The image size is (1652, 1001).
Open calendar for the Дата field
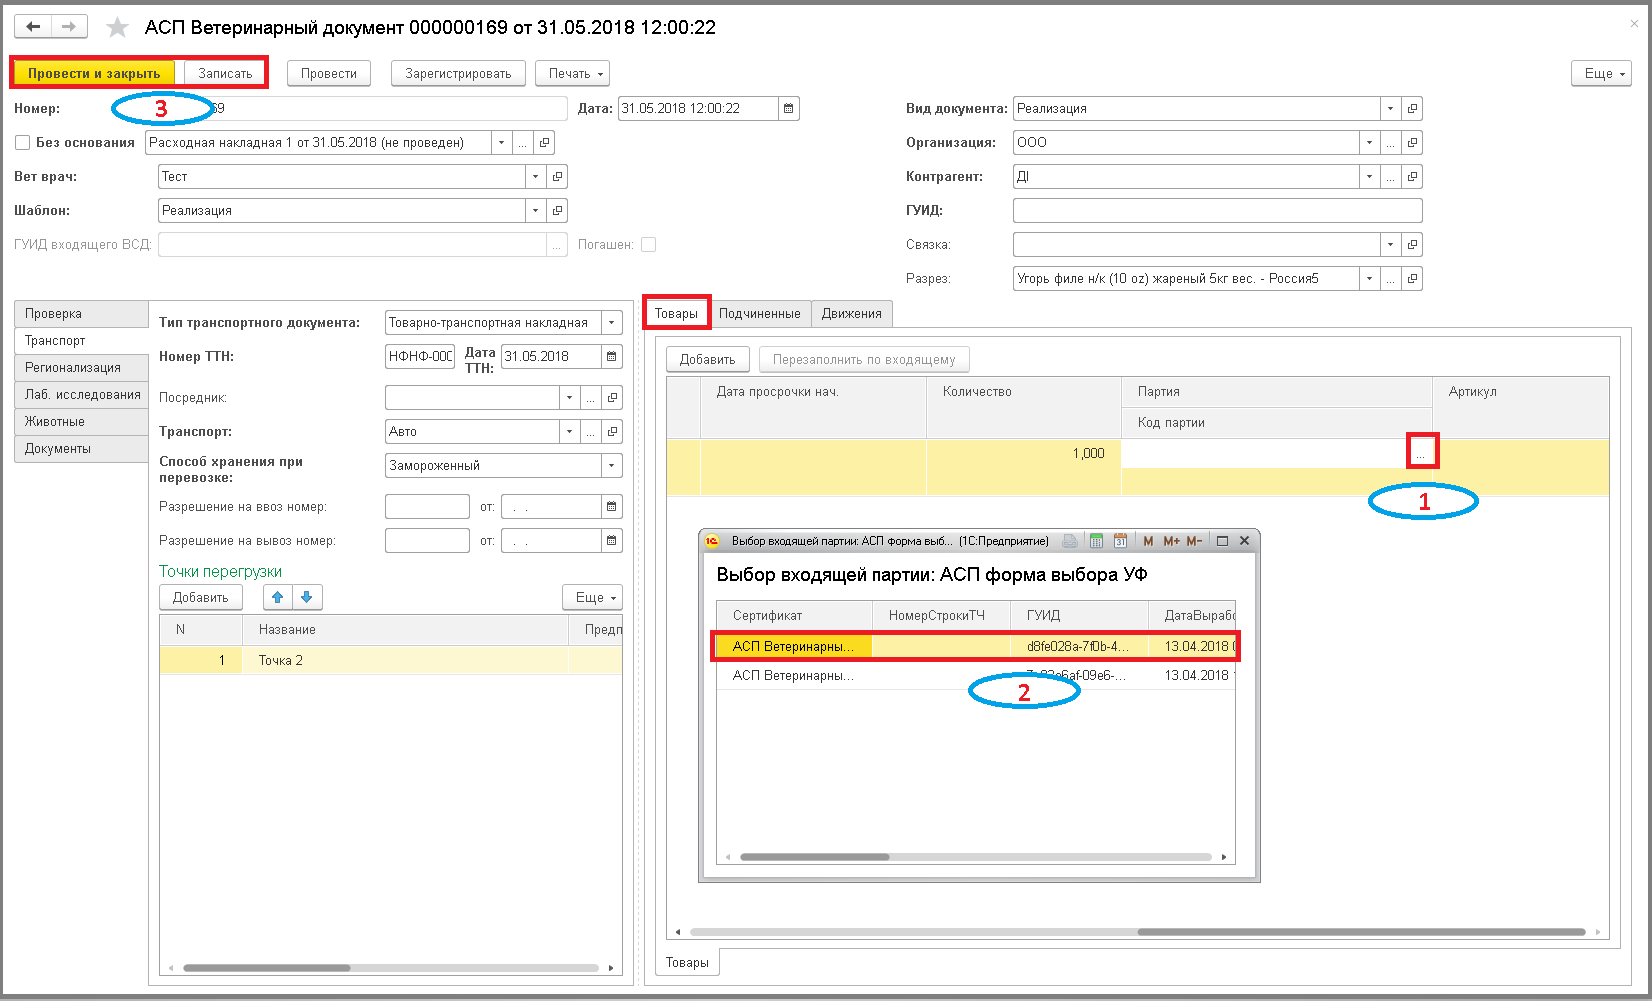tap(789, 108)
